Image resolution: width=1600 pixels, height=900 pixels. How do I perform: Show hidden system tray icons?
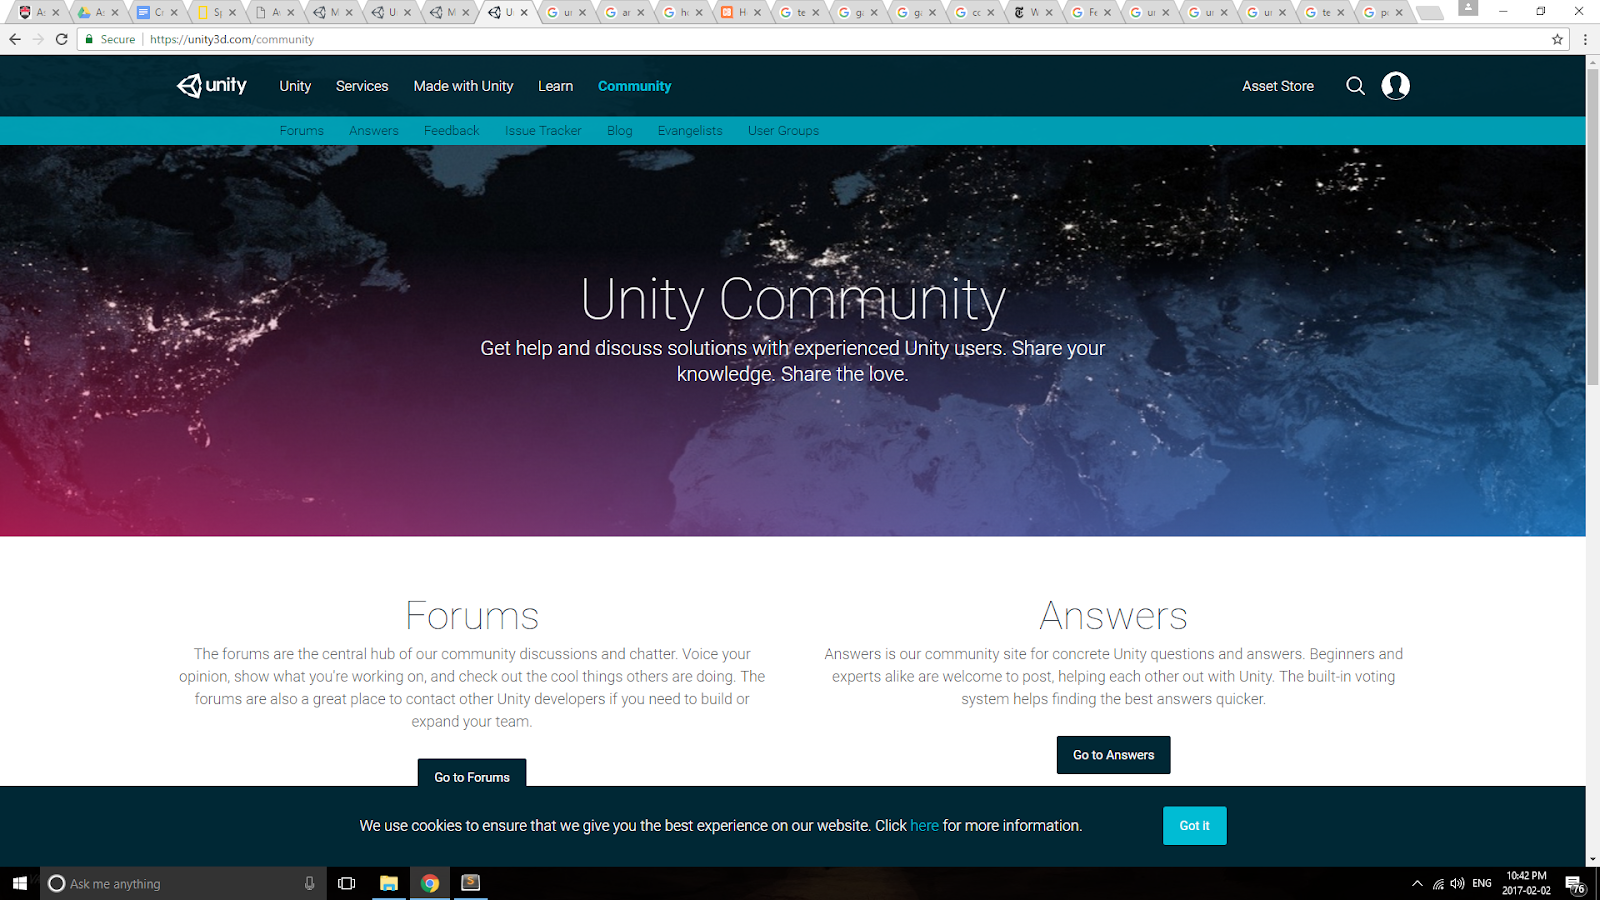tap(1417, 883)
